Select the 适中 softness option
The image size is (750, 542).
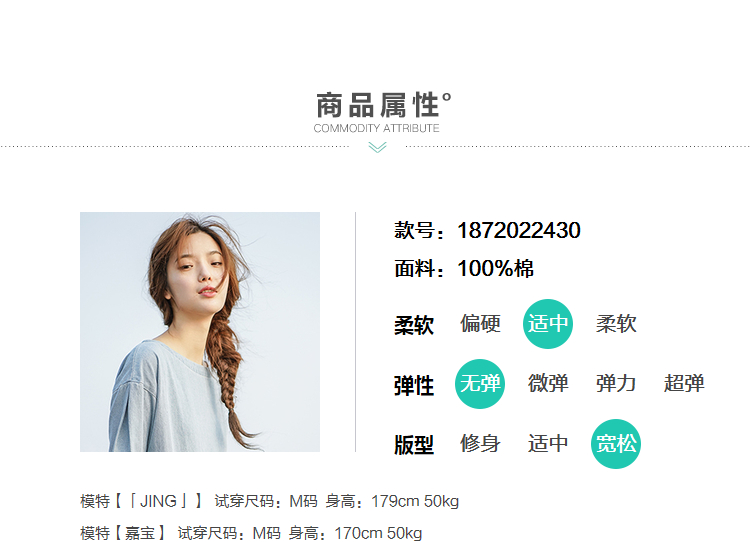(548, 324)
